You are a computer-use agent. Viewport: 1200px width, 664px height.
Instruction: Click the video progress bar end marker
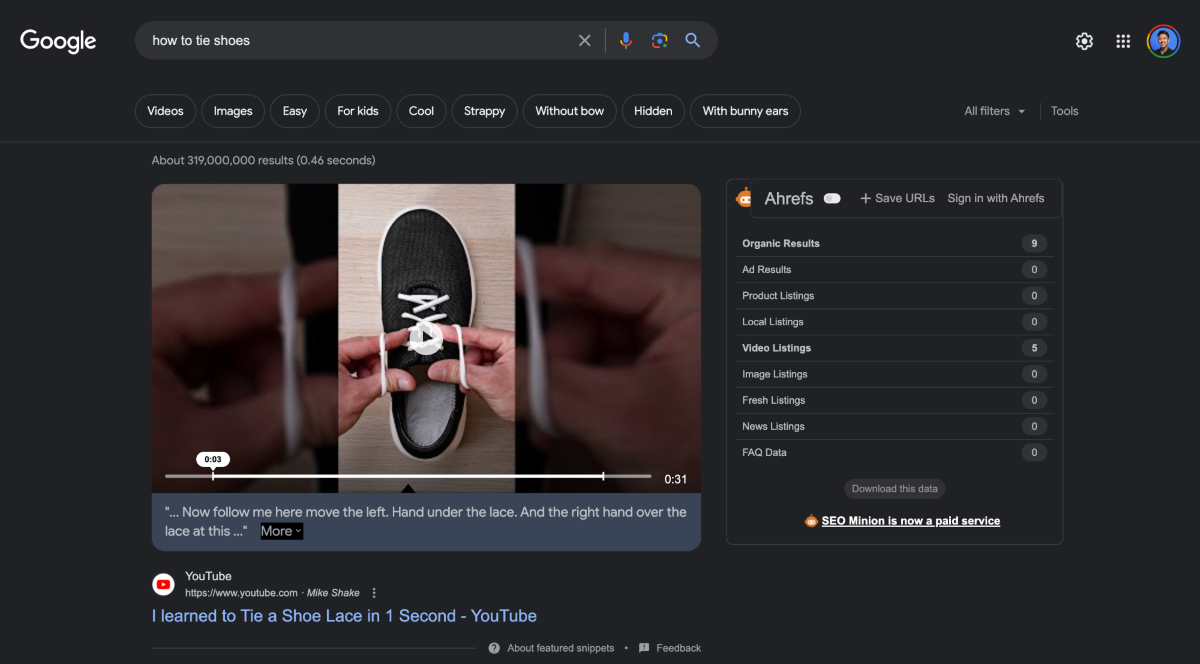pyautogui.click(x=603, y=476)
